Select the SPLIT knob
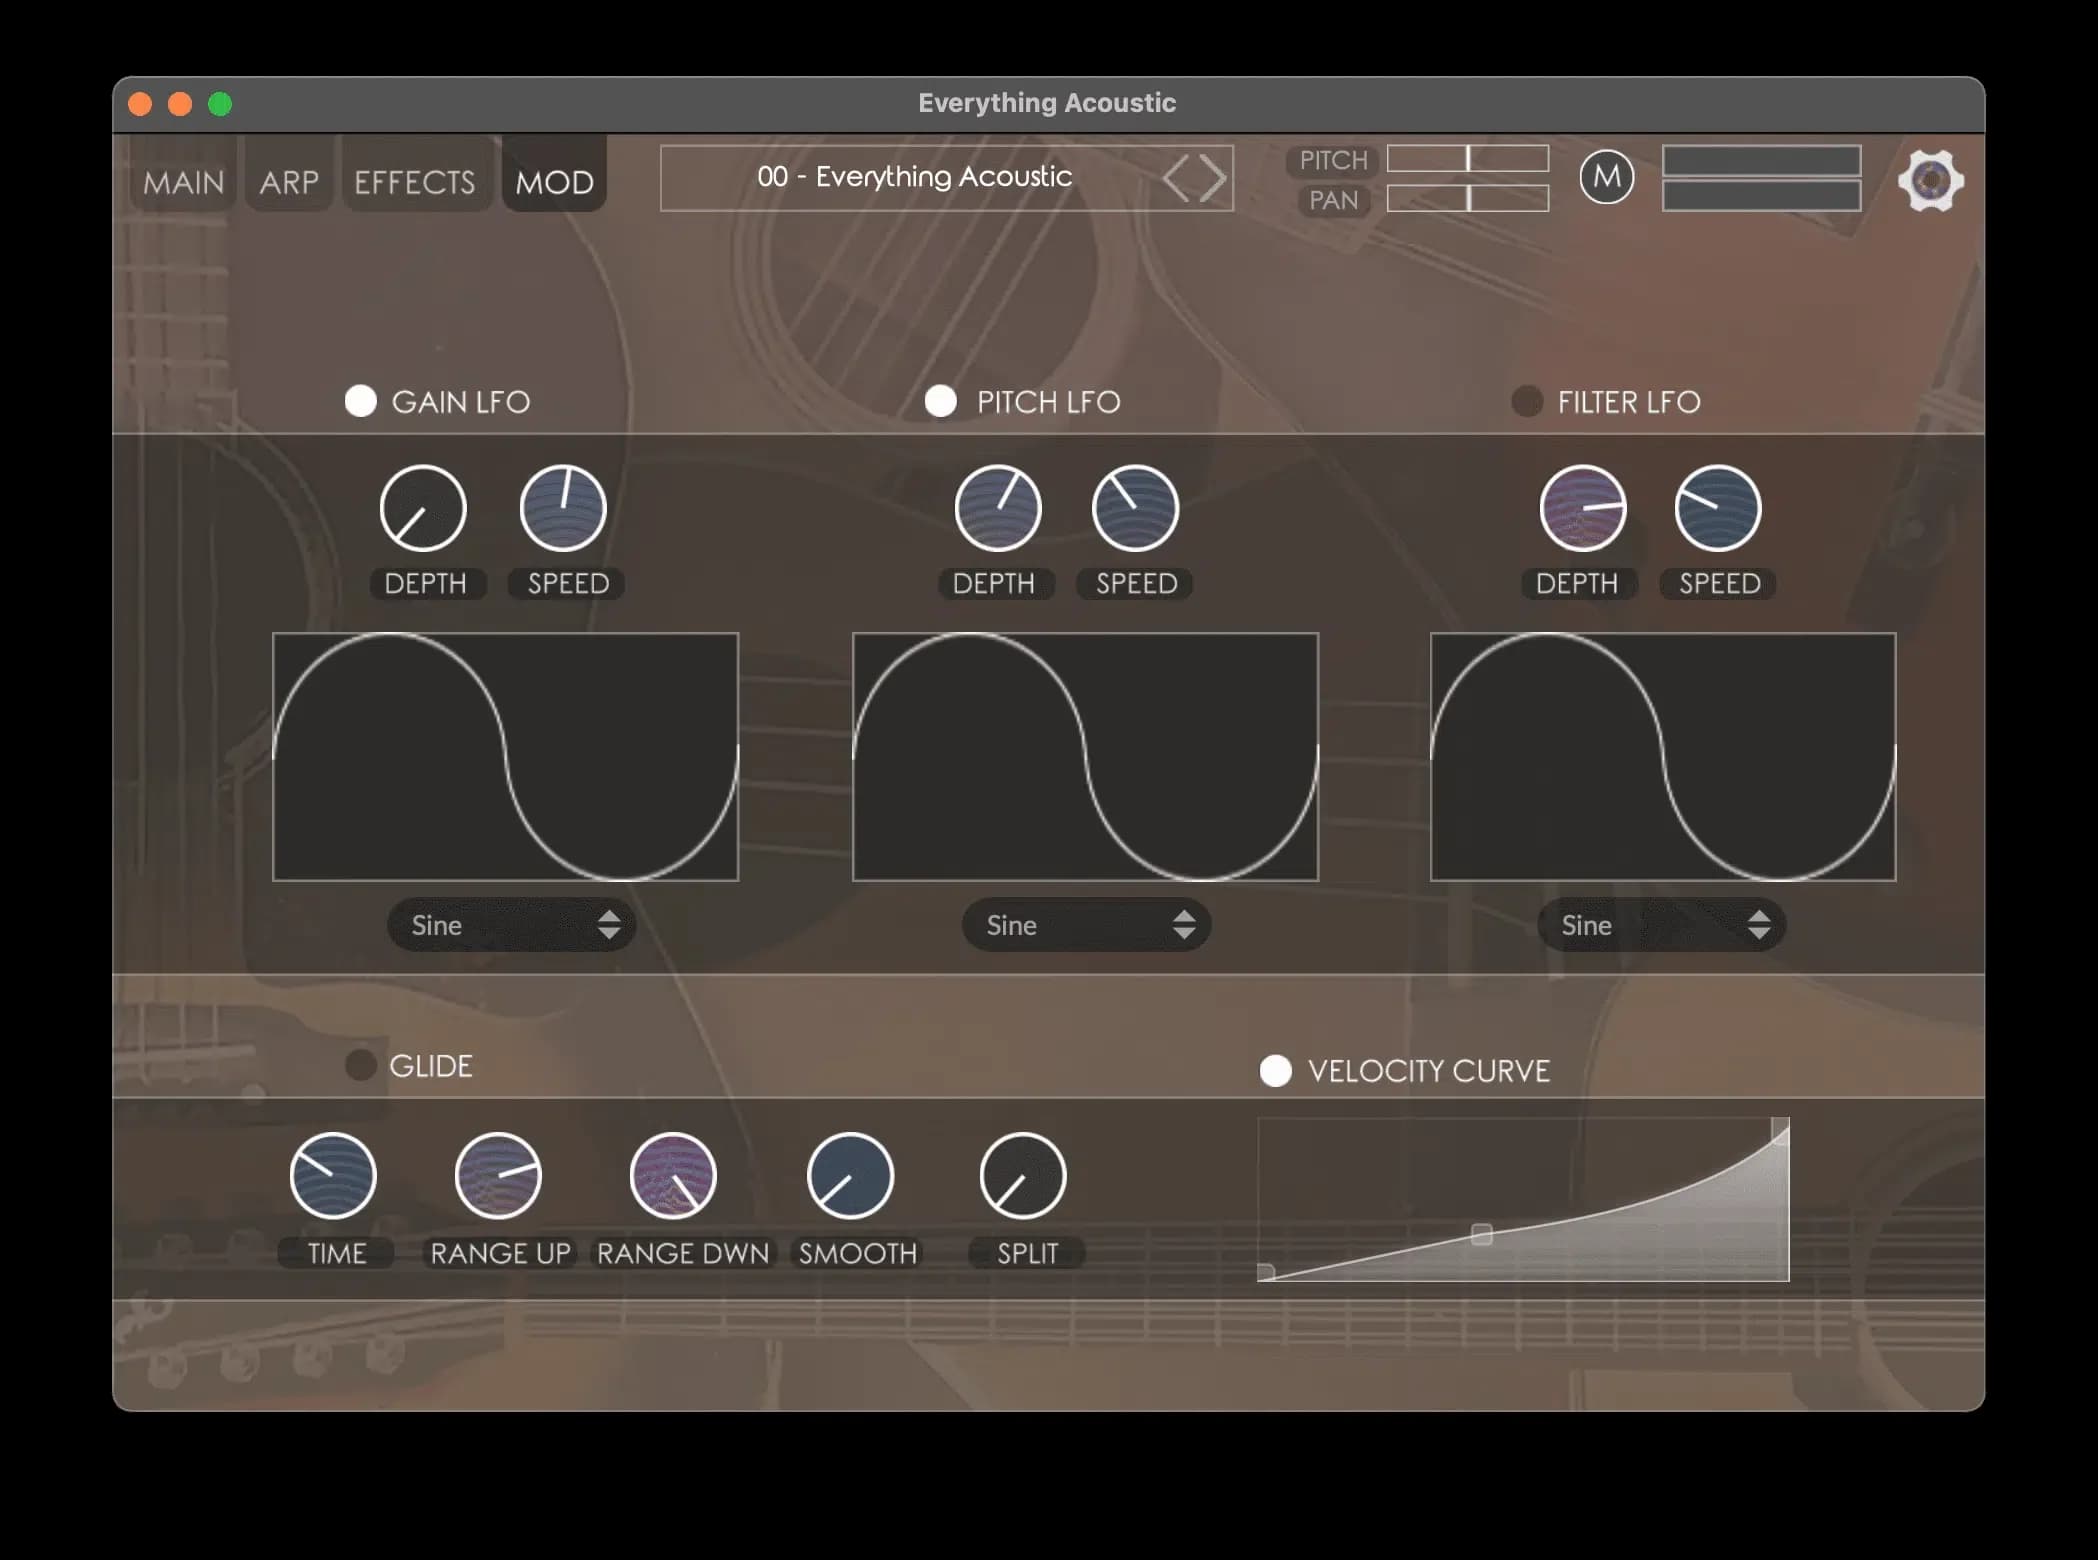The width and height of the screenshot is (2098, 1560). pyautogui.click(x=1023, y=1175)
